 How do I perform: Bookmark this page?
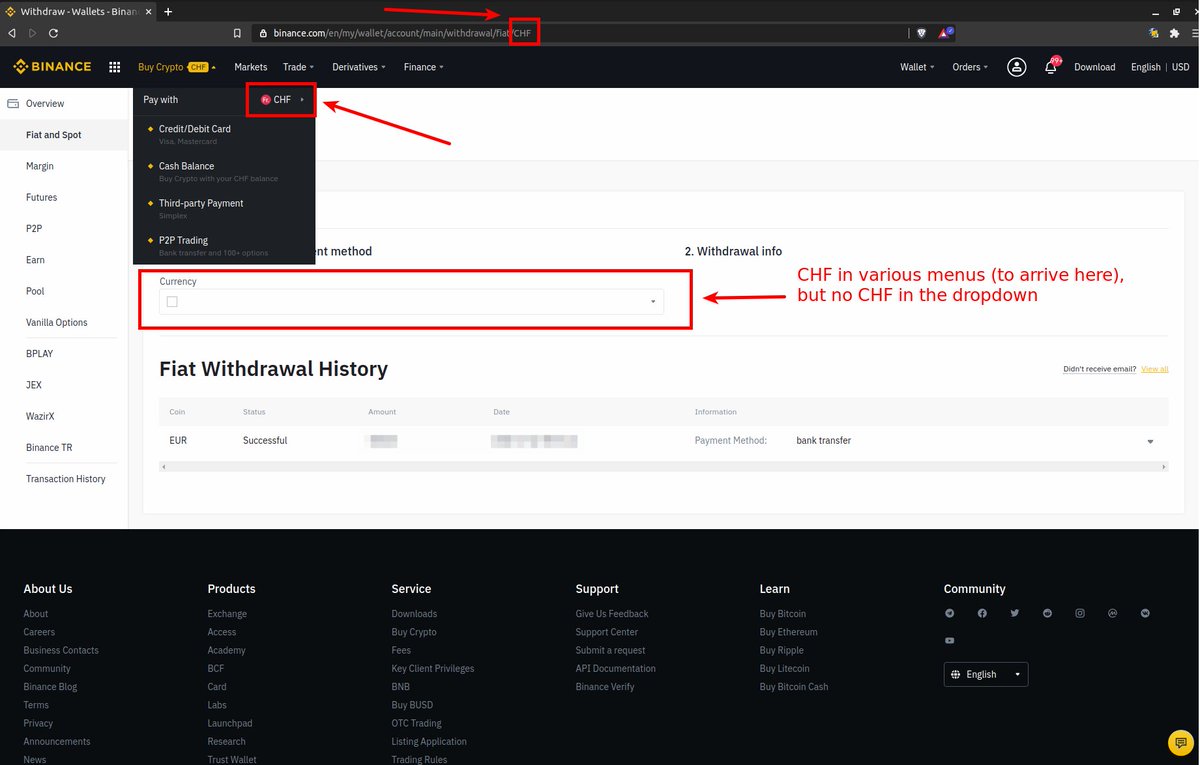tap(237, 32)
